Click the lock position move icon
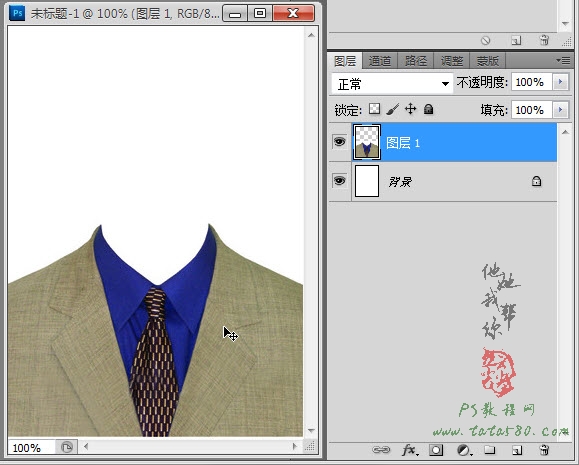 click(410, 109)
